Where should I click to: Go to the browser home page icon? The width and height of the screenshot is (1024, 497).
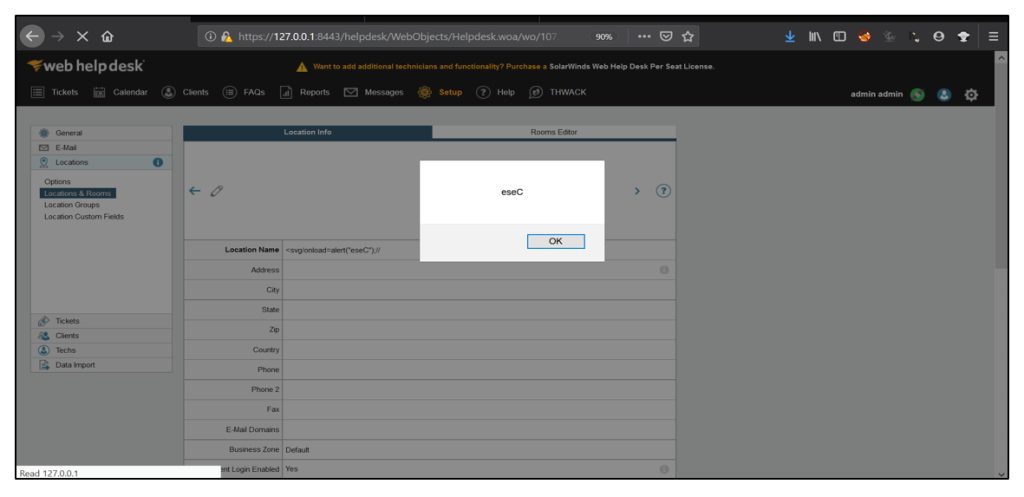[107, 37]
